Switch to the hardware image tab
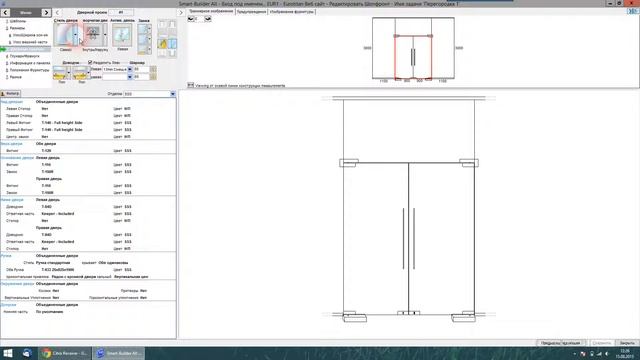 tap(292, 12)
